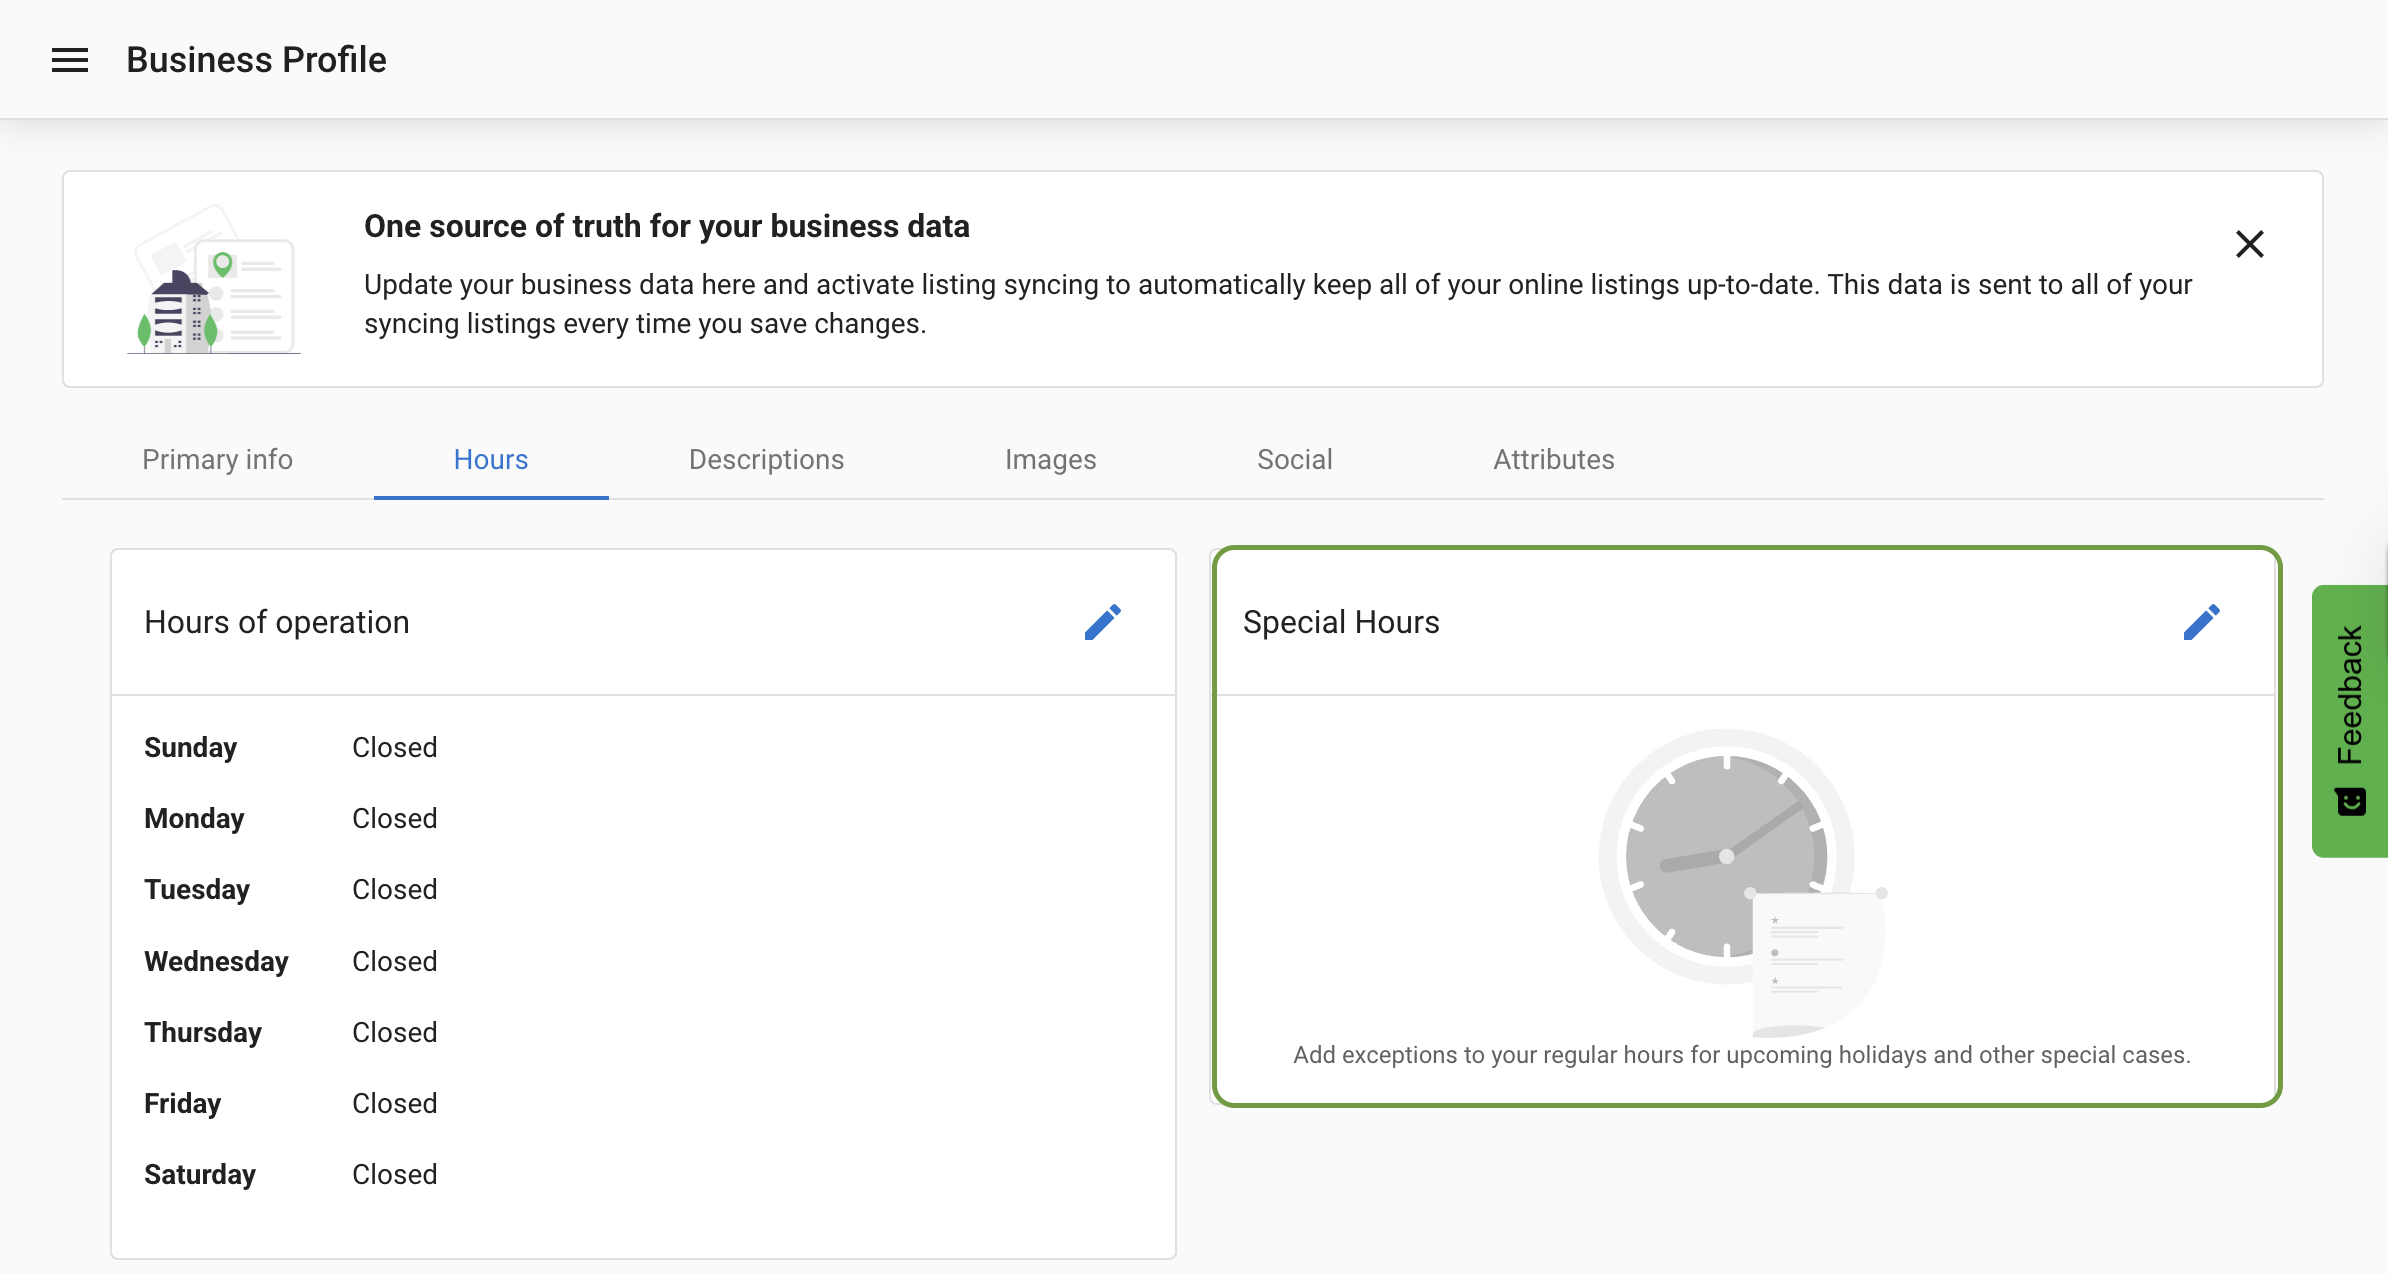Click the Sunday Closed status
Image resolution: width=2388 pixels, height=1274 pixels.
(394, 746)
